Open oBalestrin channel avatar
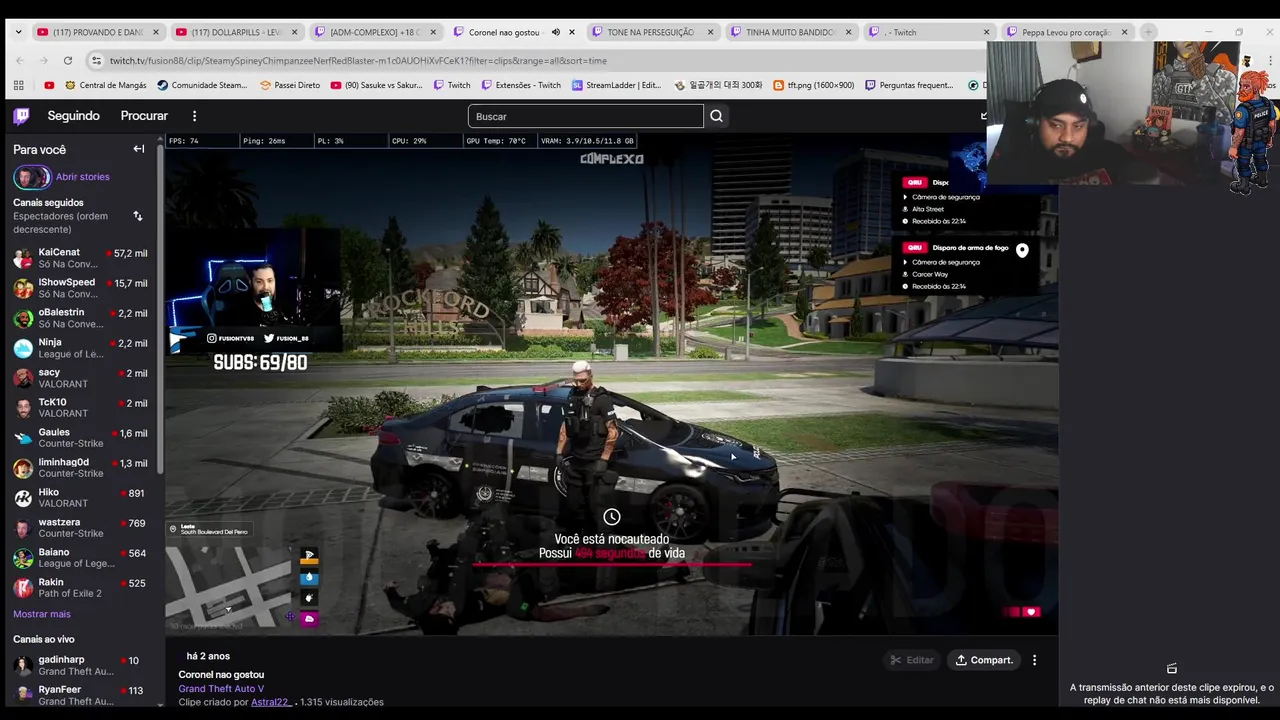 tap(23, 318)
